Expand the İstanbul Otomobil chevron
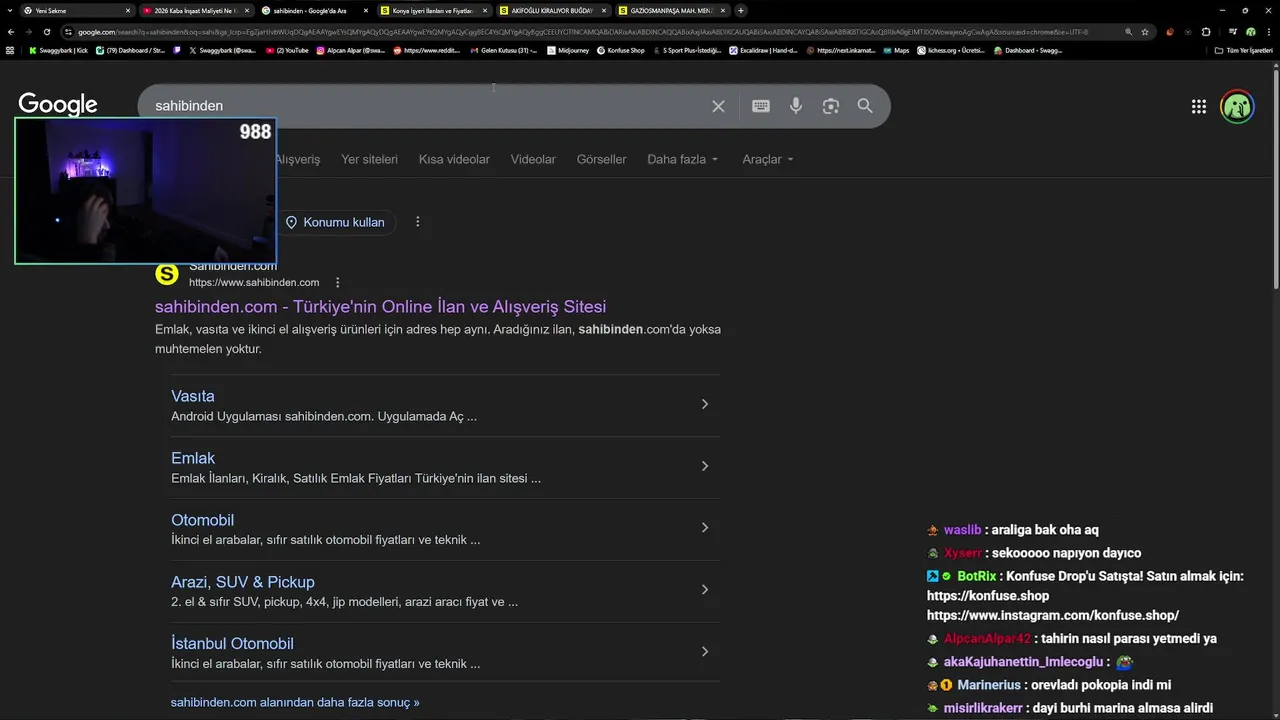The height and width of the screenshot is (720, 1280). click(705, 652)
